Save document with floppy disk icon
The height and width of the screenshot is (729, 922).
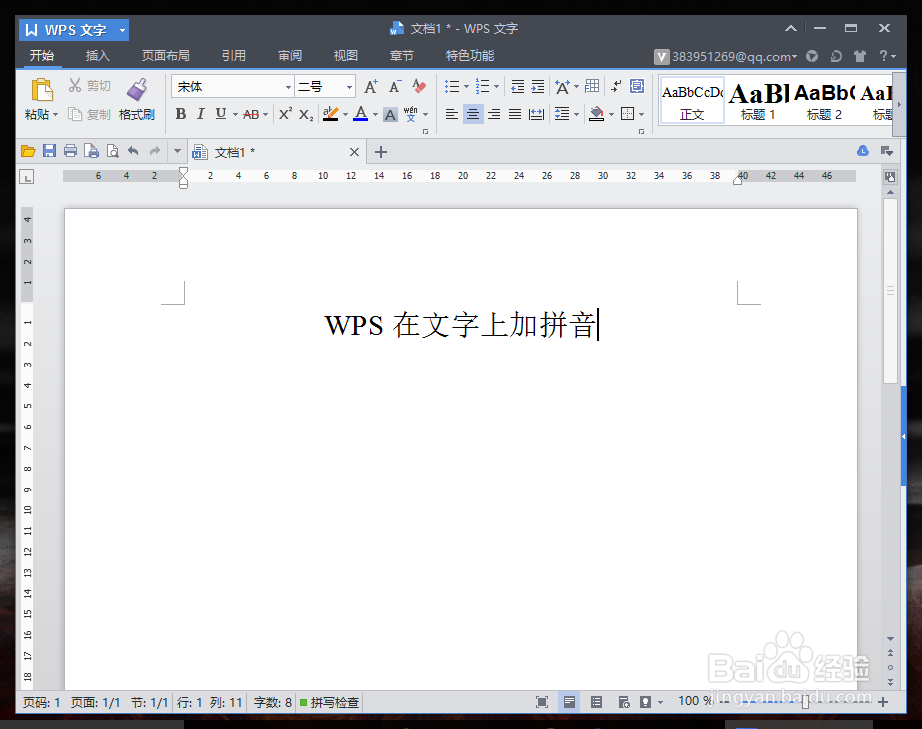tap(49, 151)
